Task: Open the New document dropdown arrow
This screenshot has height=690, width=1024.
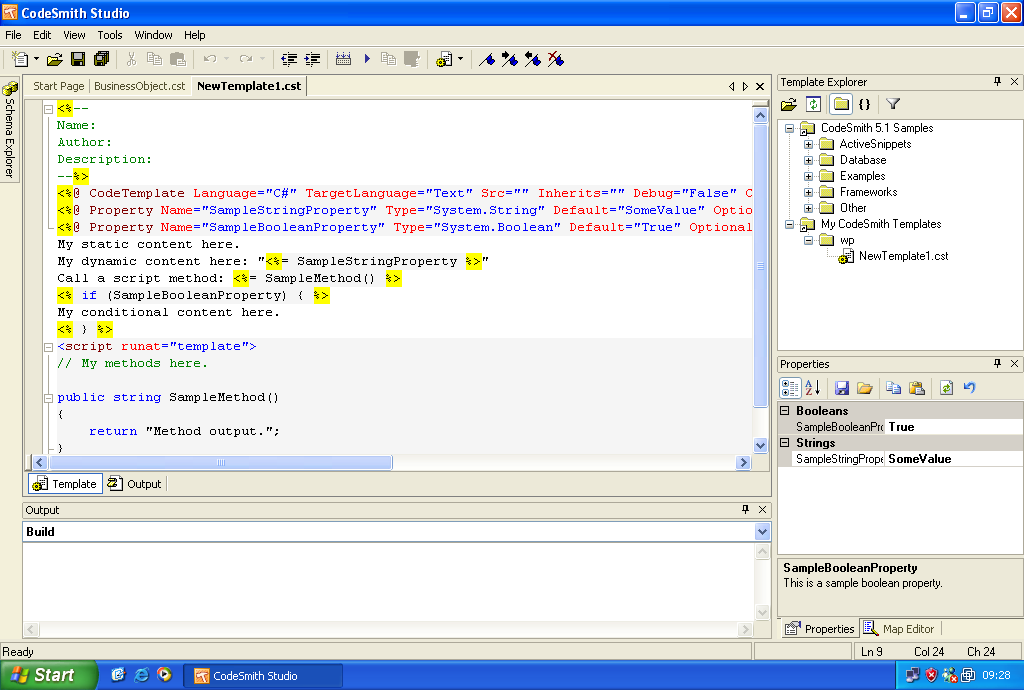Action: point(37,59)
